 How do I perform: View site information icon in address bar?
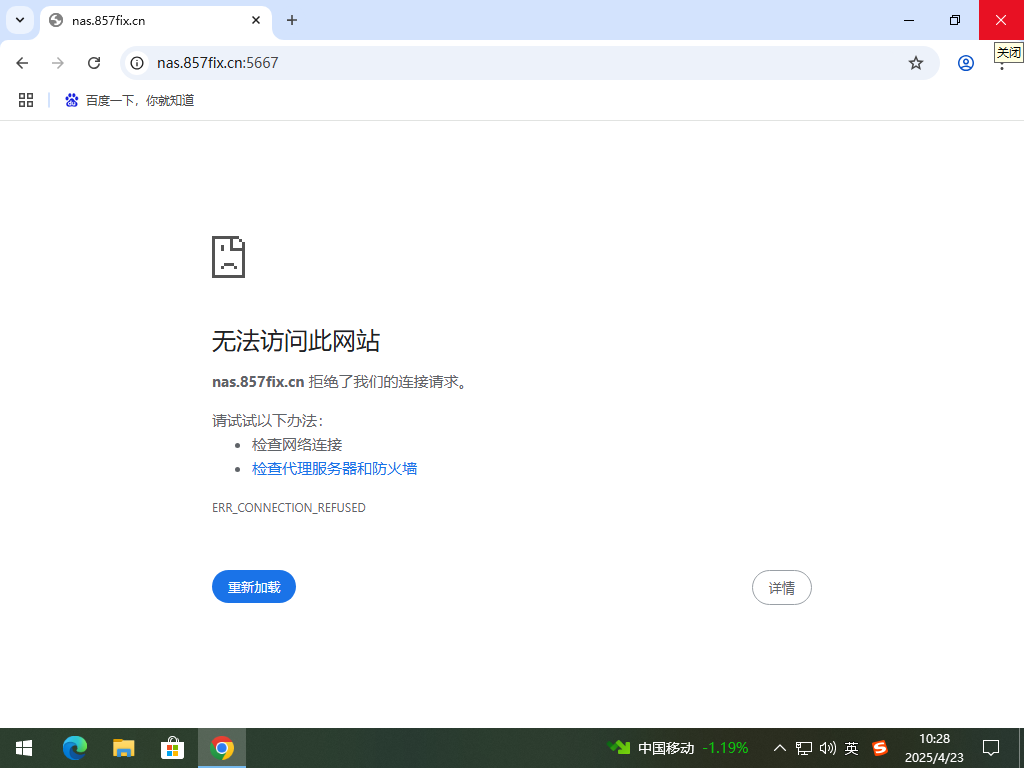(x=136, y=63)
